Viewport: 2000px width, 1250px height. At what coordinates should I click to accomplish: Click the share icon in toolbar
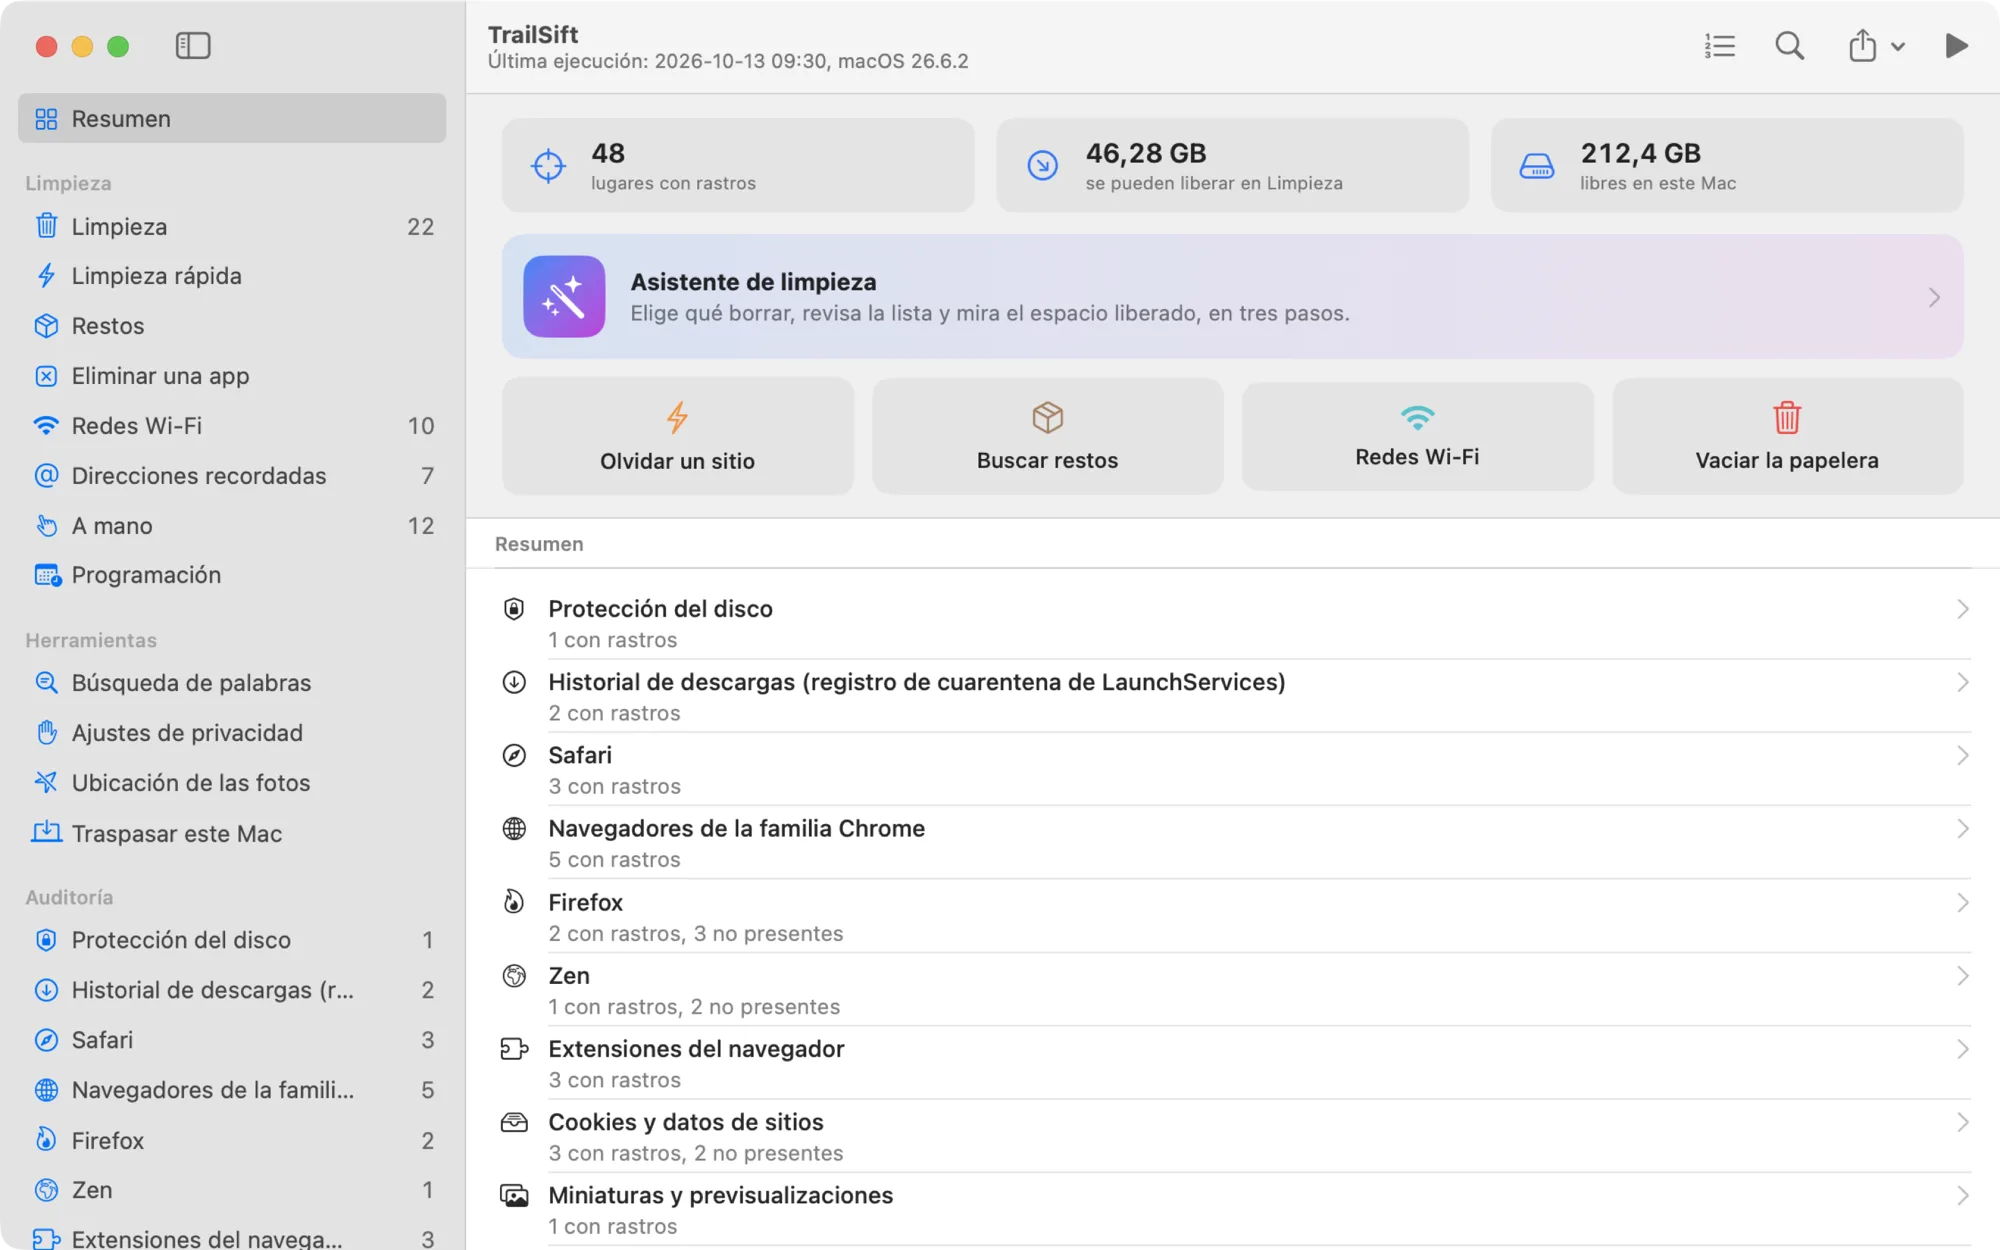pyautogui.click(x=1862, y=46)
